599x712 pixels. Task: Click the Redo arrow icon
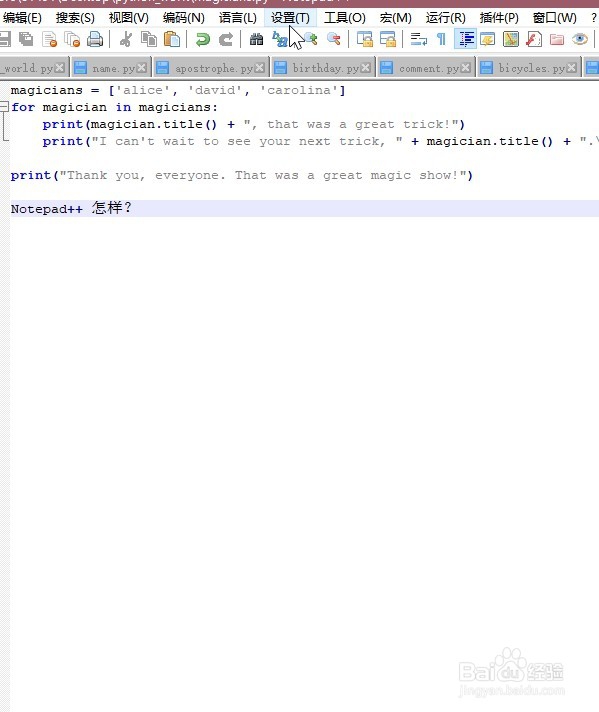(226, 39)
